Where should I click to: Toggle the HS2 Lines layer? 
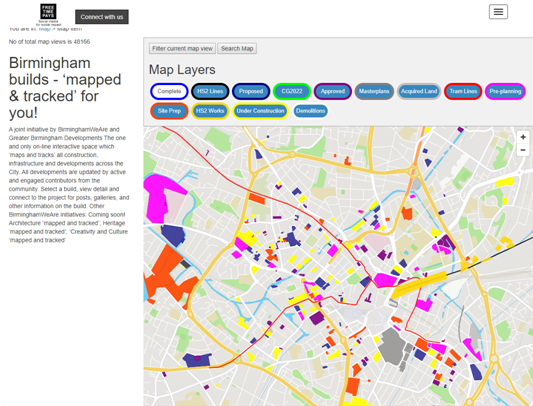(210, 91)
